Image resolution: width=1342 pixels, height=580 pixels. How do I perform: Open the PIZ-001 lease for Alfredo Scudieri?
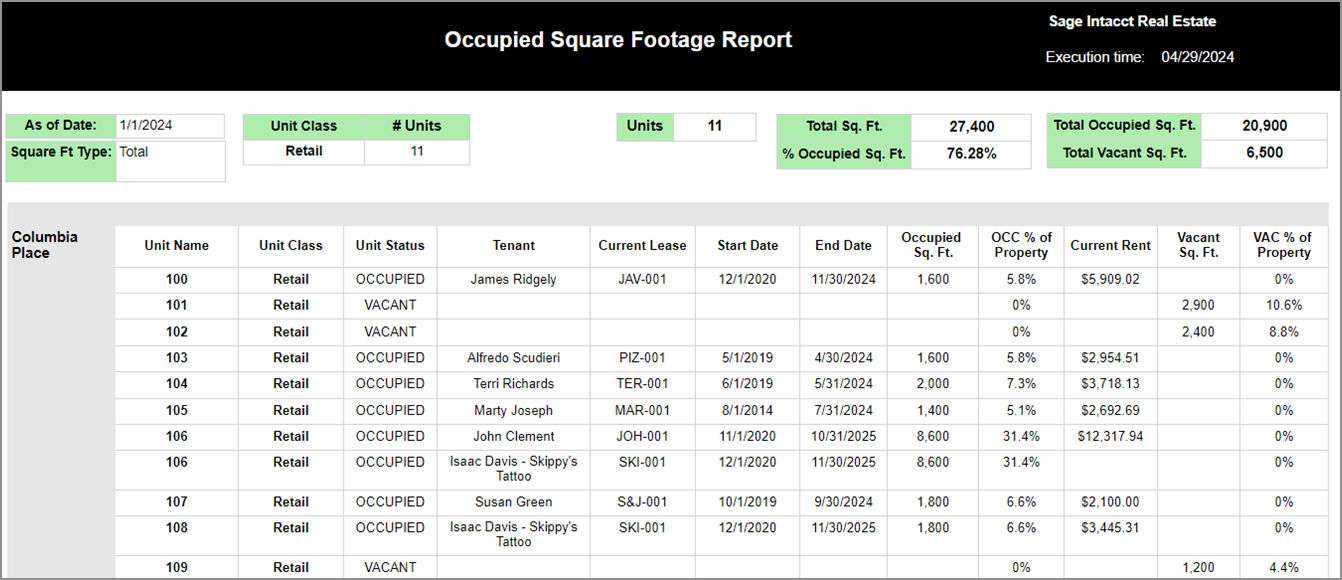point(642,357)
